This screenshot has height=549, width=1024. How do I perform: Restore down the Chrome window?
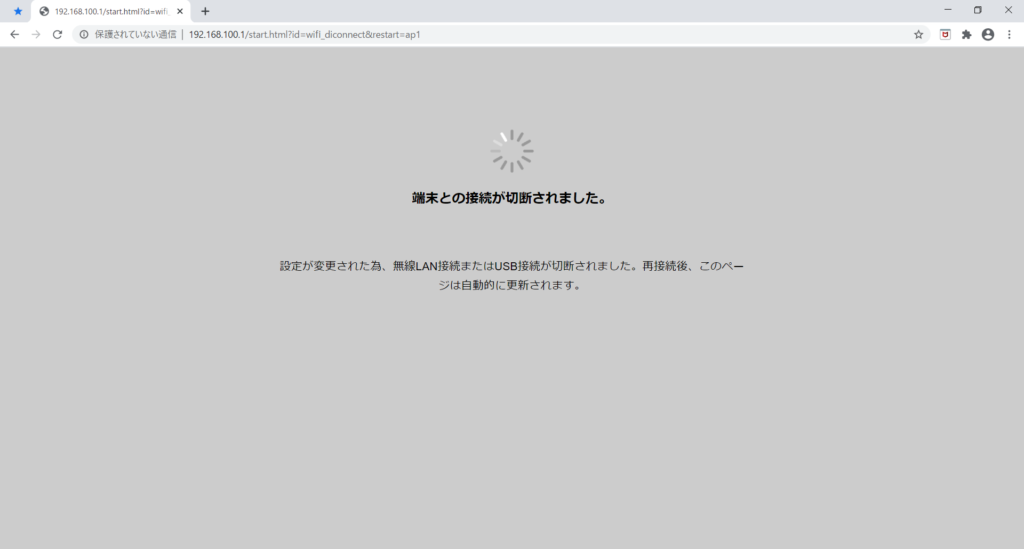pyautogui.click(x=978, y=10)
